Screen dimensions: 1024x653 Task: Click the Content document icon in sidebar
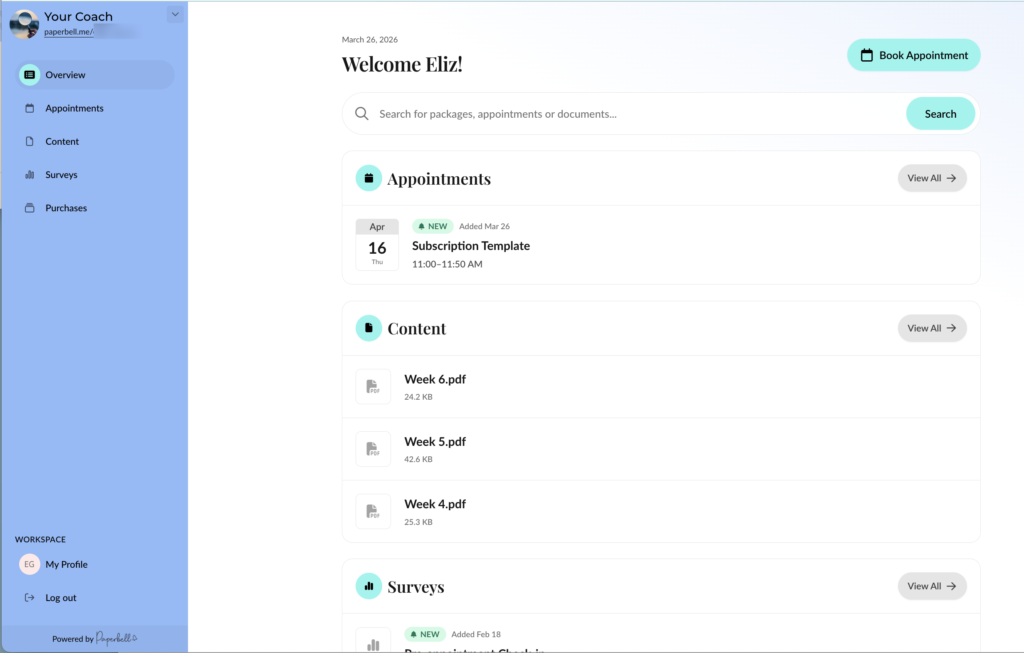[30, 142]
